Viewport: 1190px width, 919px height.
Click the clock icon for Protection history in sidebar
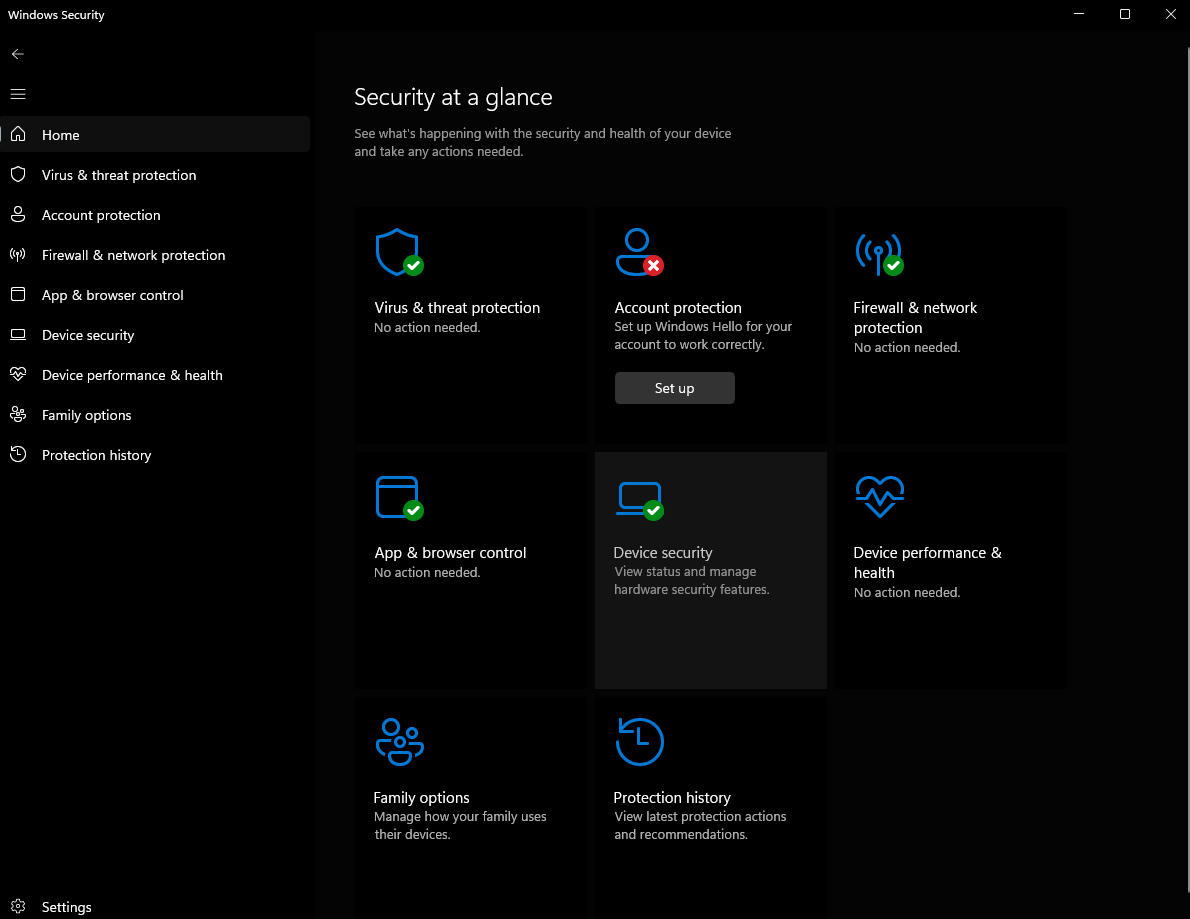[x=18, y=455]
